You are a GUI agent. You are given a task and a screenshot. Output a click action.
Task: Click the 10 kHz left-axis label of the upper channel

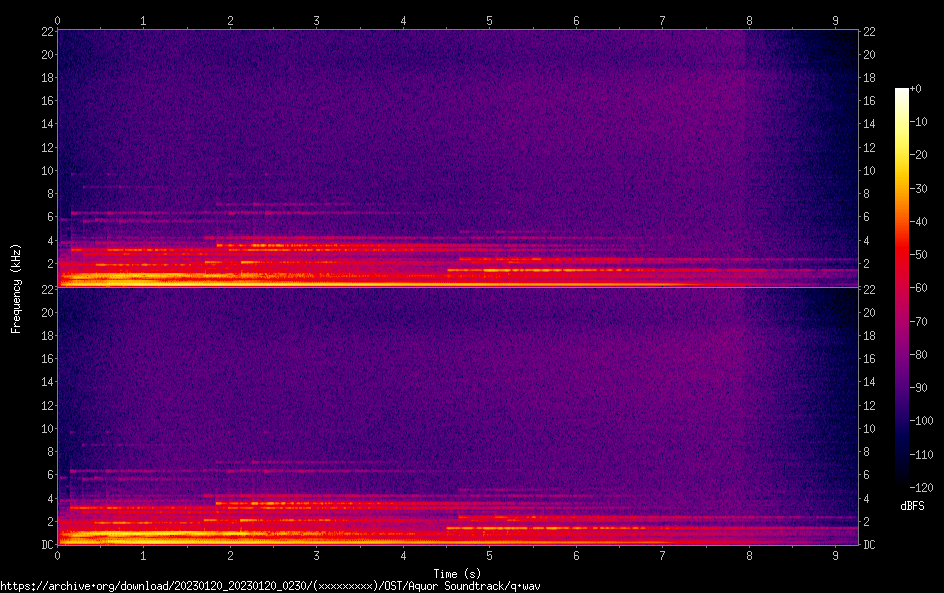point(46,170)
